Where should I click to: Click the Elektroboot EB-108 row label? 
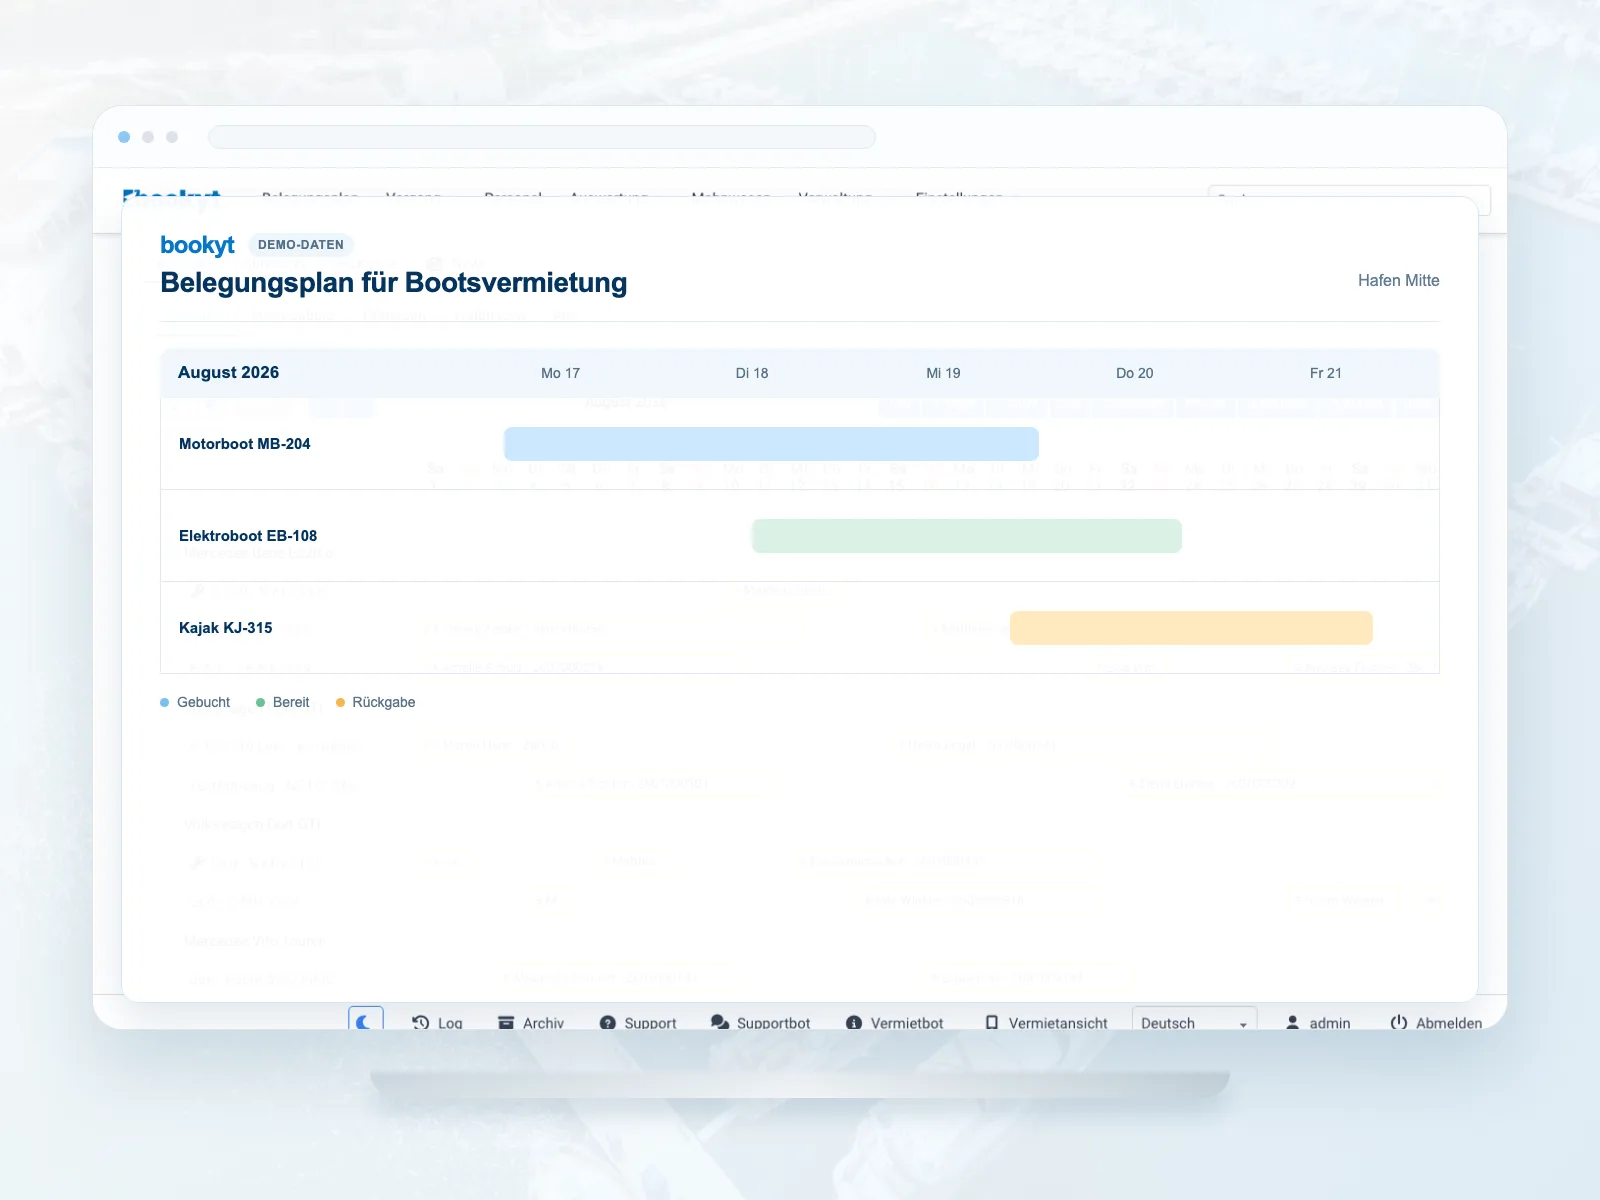pos(248,536)
